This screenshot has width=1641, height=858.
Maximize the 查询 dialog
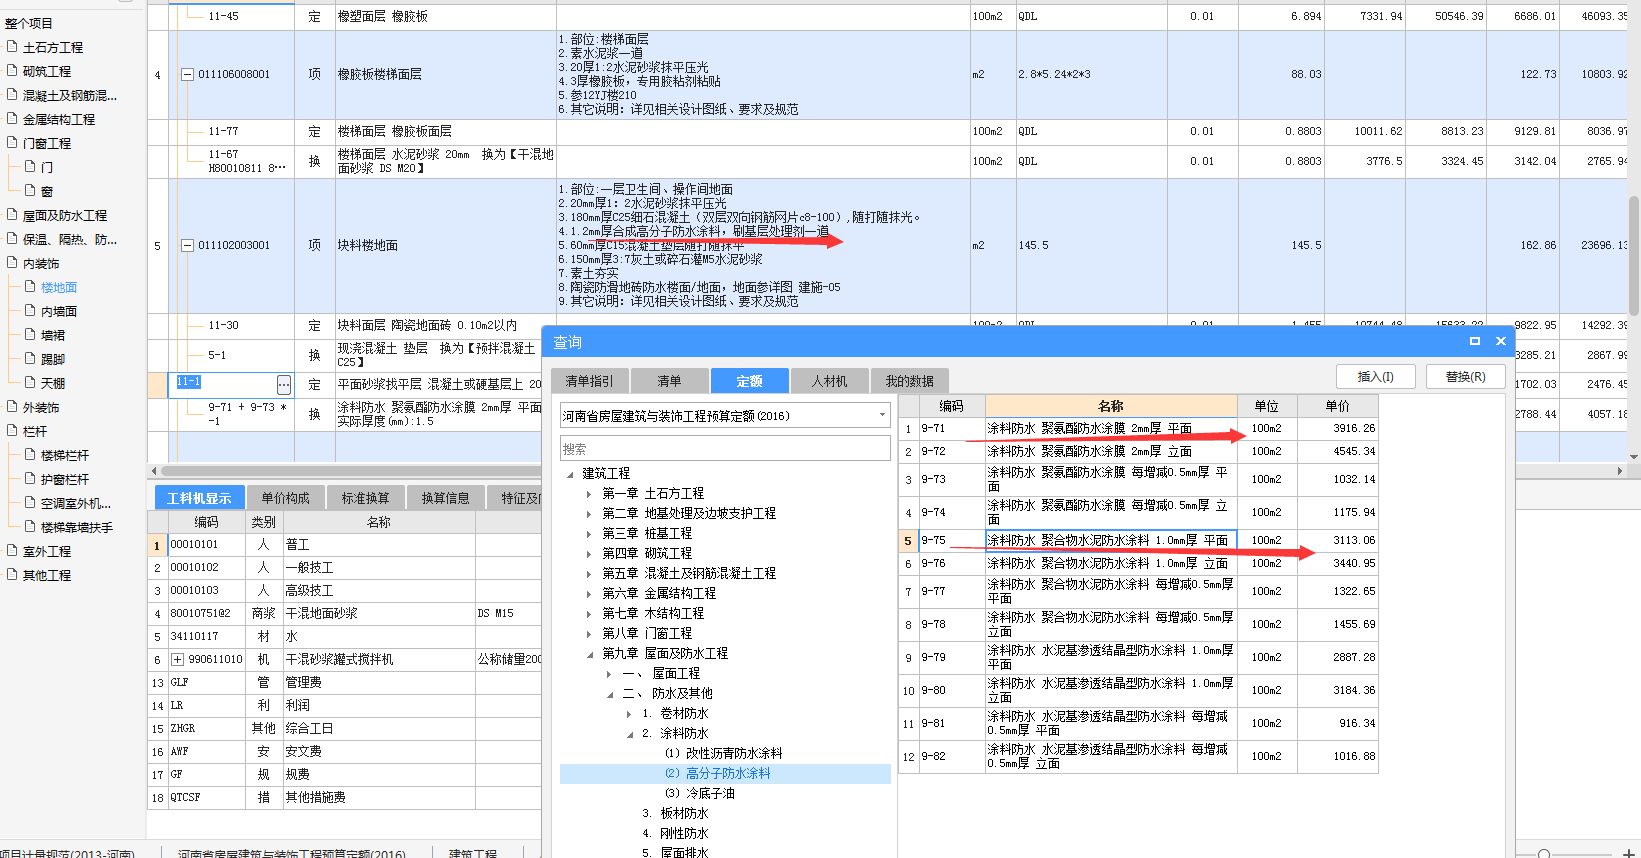(1474, 341)
